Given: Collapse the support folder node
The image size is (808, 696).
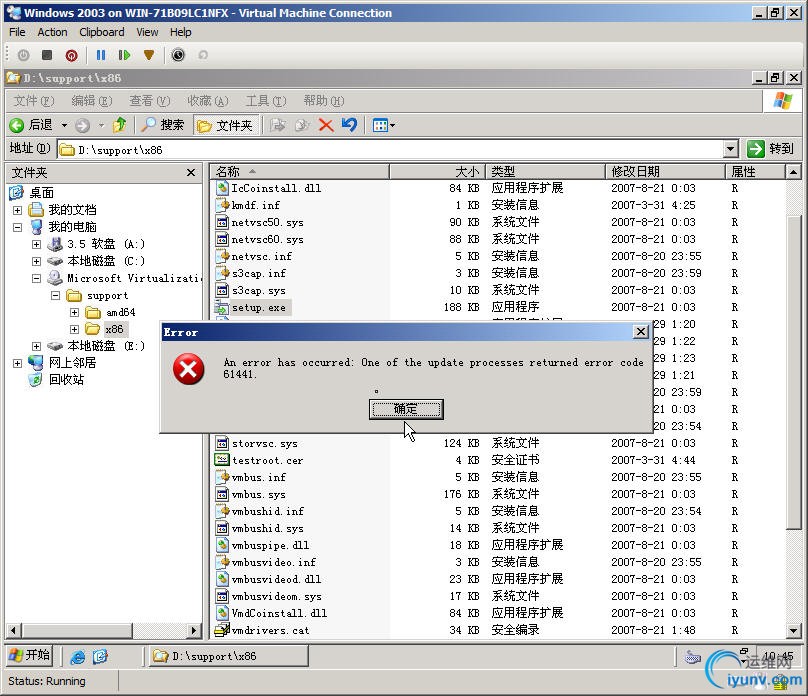Looking at the screenshot, I should (x=55, y=295).
